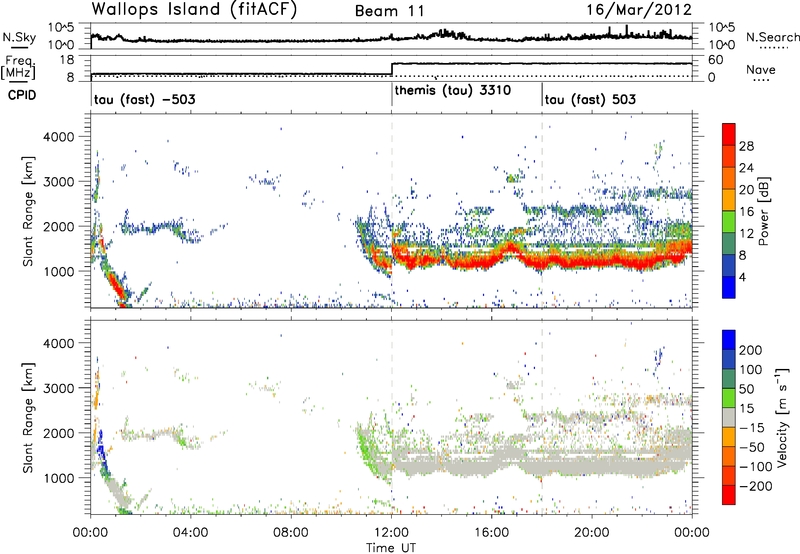800x554 pixels.
Task: Click the frequency step-up at 12:00
Action: [392, 69]
